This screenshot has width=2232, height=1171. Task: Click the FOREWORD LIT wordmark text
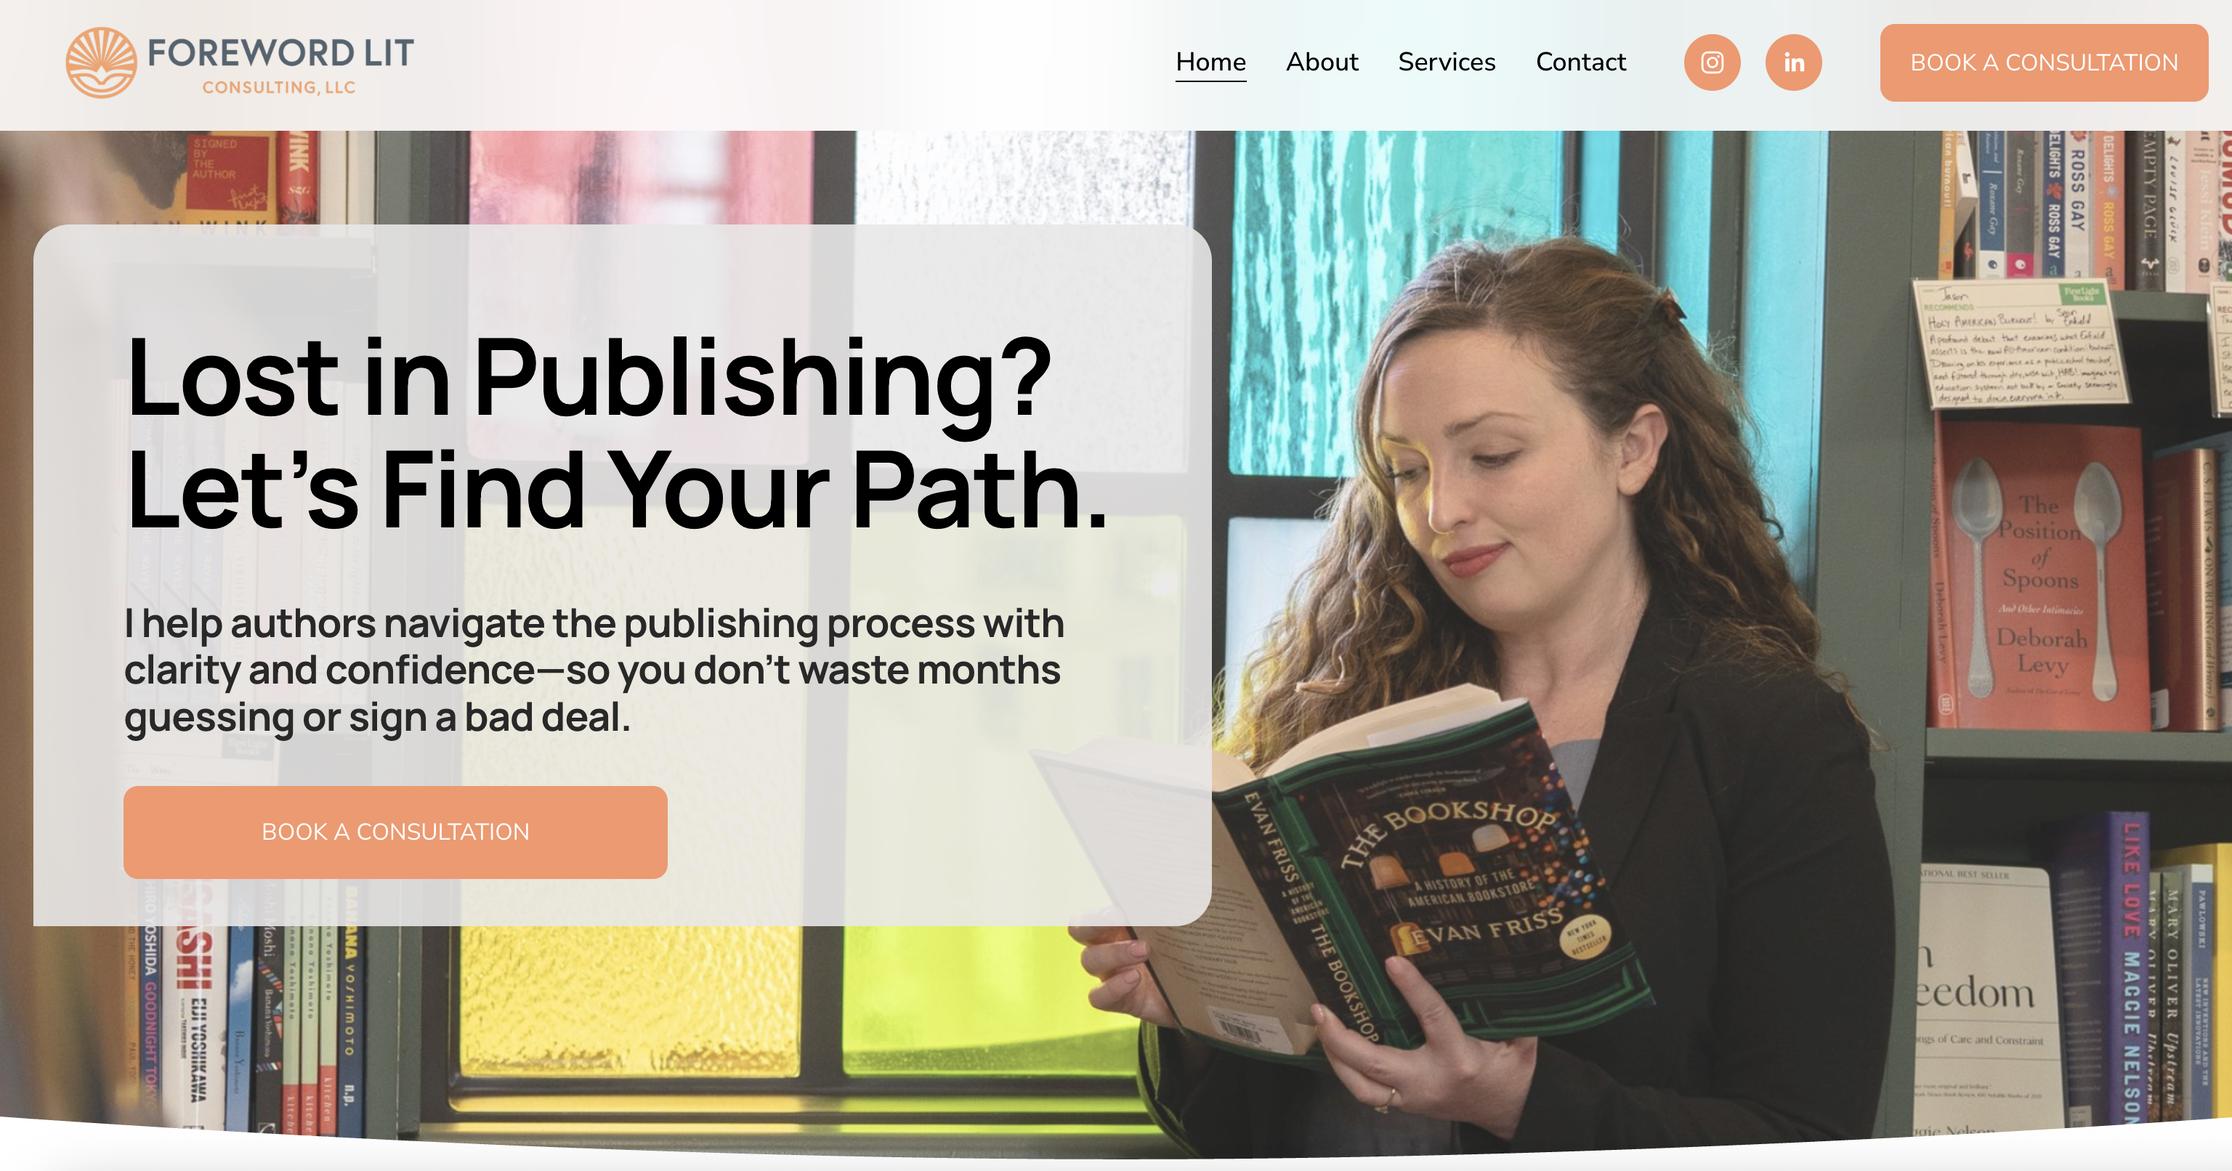tap(281, 53)
